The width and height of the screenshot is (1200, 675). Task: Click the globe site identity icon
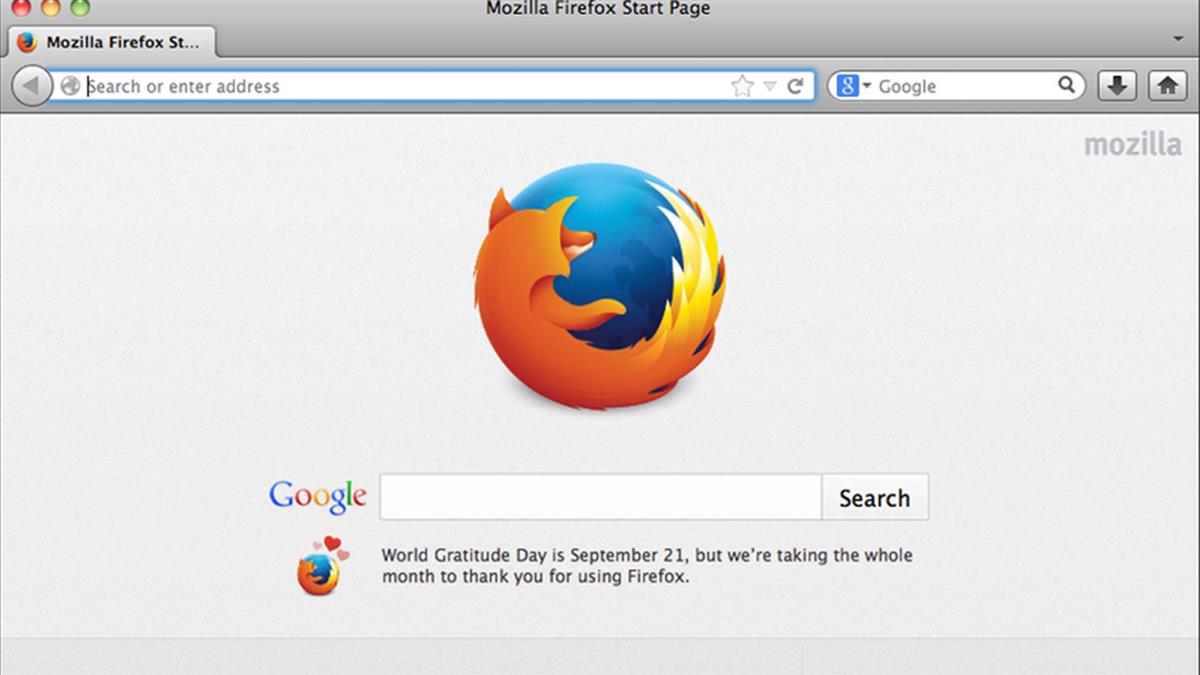70,86
